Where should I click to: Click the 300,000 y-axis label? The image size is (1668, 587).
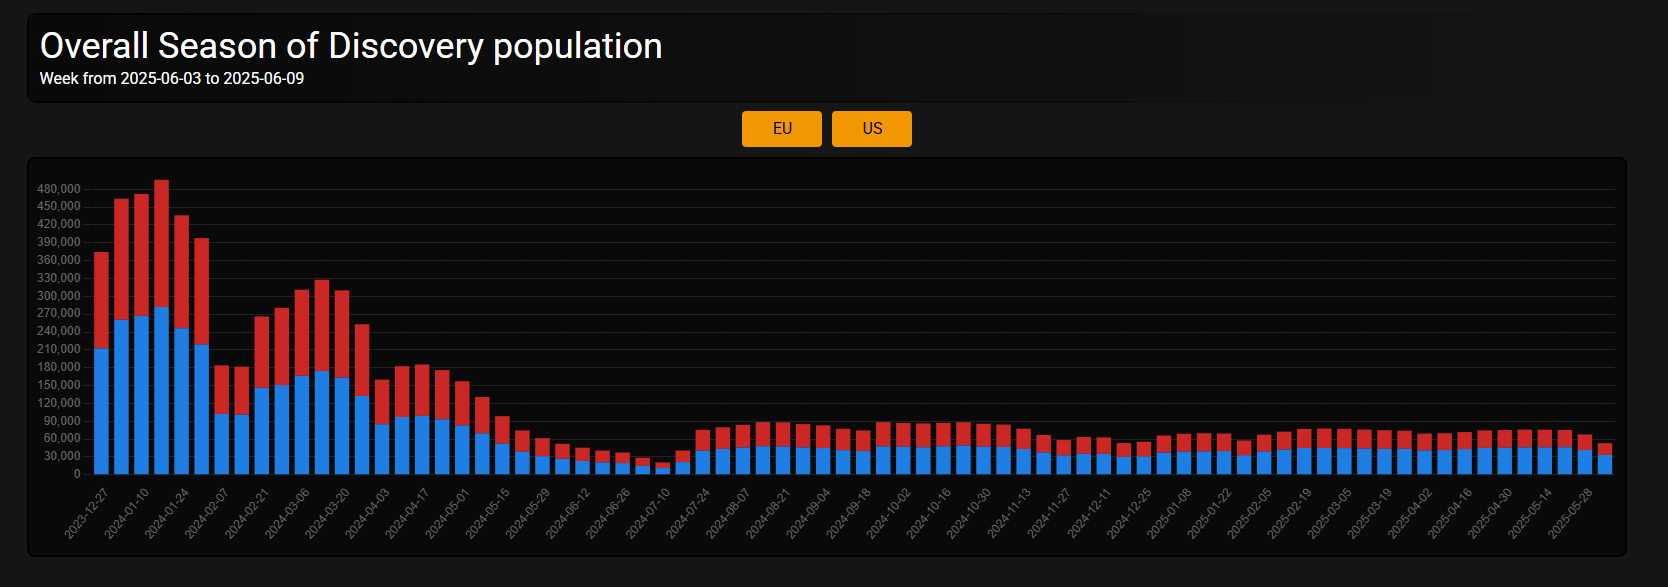pyautogui.click(x=59, y=296)
